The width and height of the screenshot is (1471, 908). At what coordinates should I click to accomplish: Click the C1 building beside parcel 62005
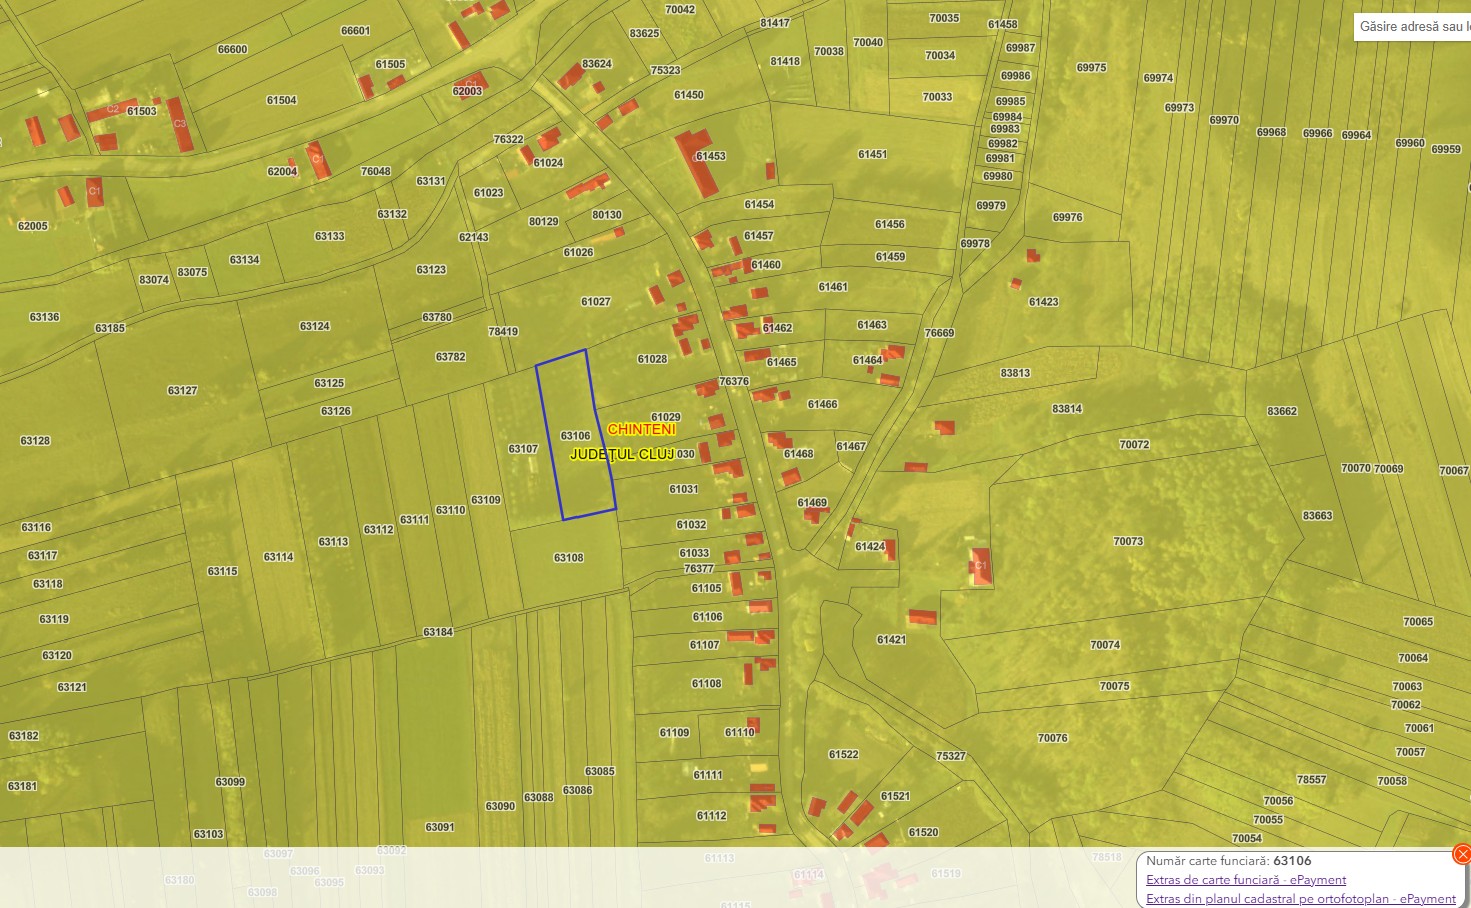[94, 191]
